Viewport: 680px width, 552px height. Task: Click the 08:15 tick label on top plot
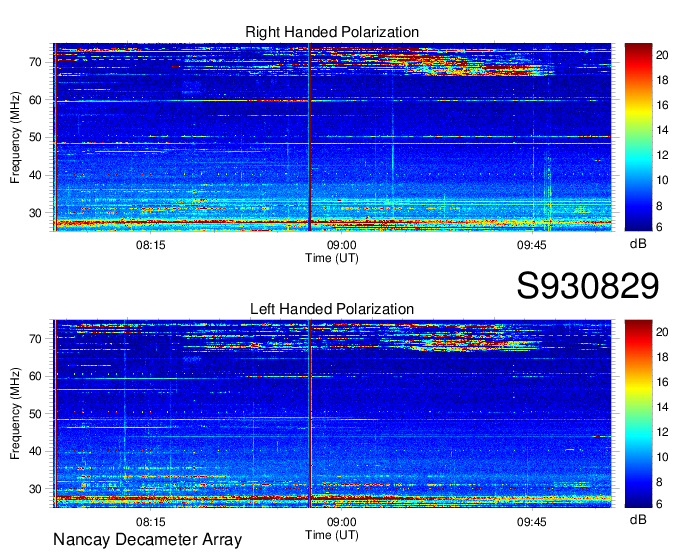(150, 245)
